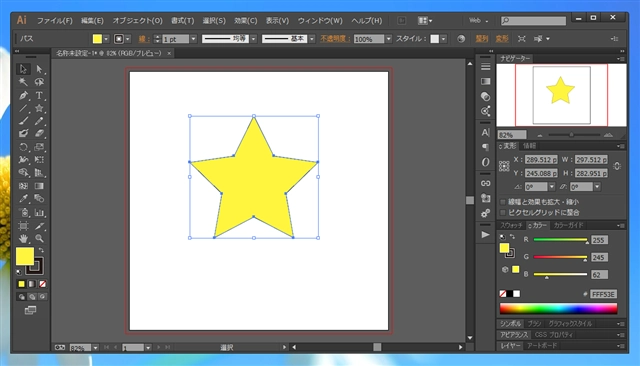The width and height of the screenshot is (640, 366).
Task: Click reference point locator in Transform panel
Action: point(504,166)
